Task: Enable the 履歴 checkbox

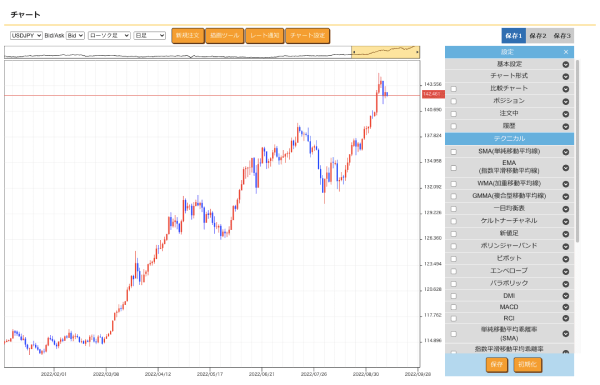Action: pos(453,126)
